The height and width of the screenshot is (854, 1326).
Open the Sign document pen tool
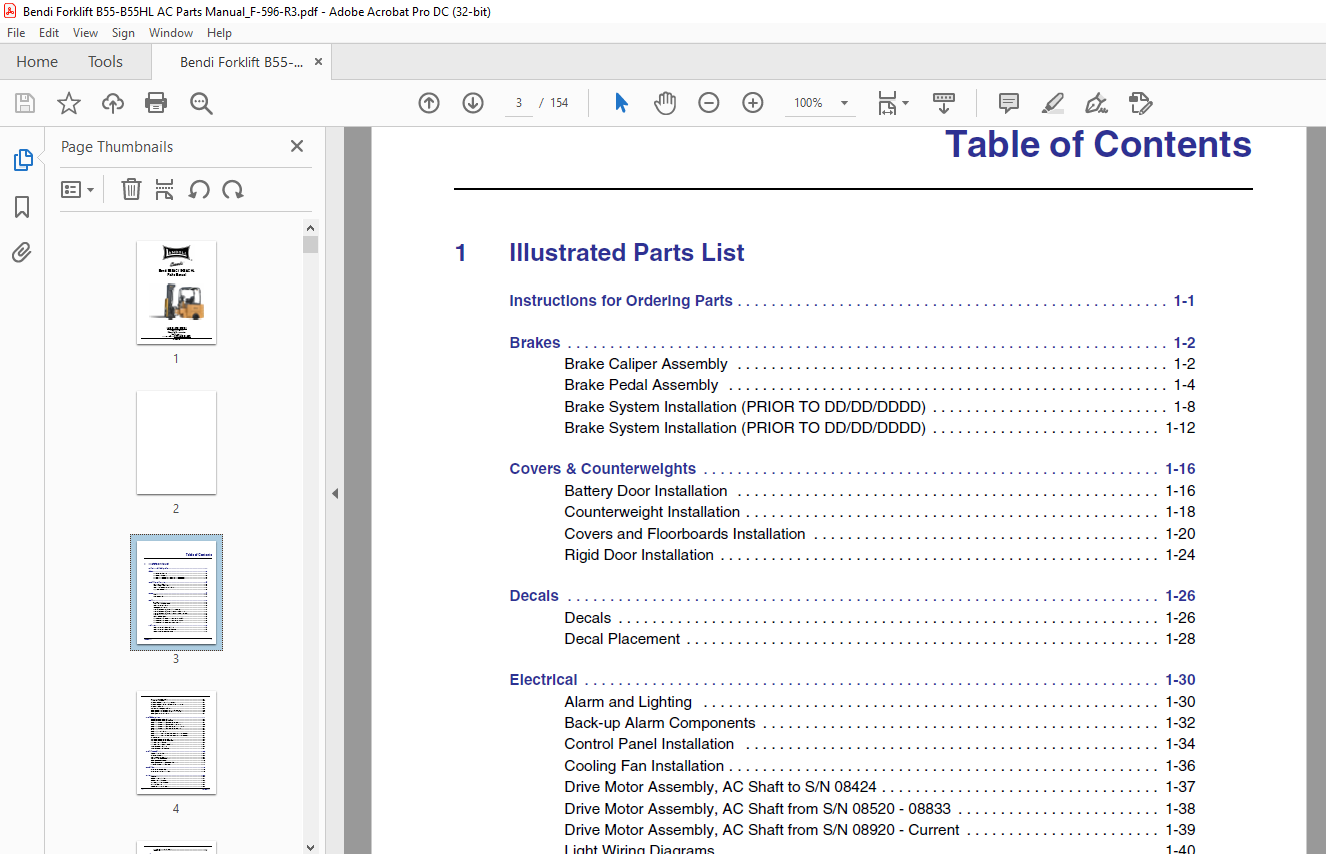pyautogui.click(x=1096, y=103)
